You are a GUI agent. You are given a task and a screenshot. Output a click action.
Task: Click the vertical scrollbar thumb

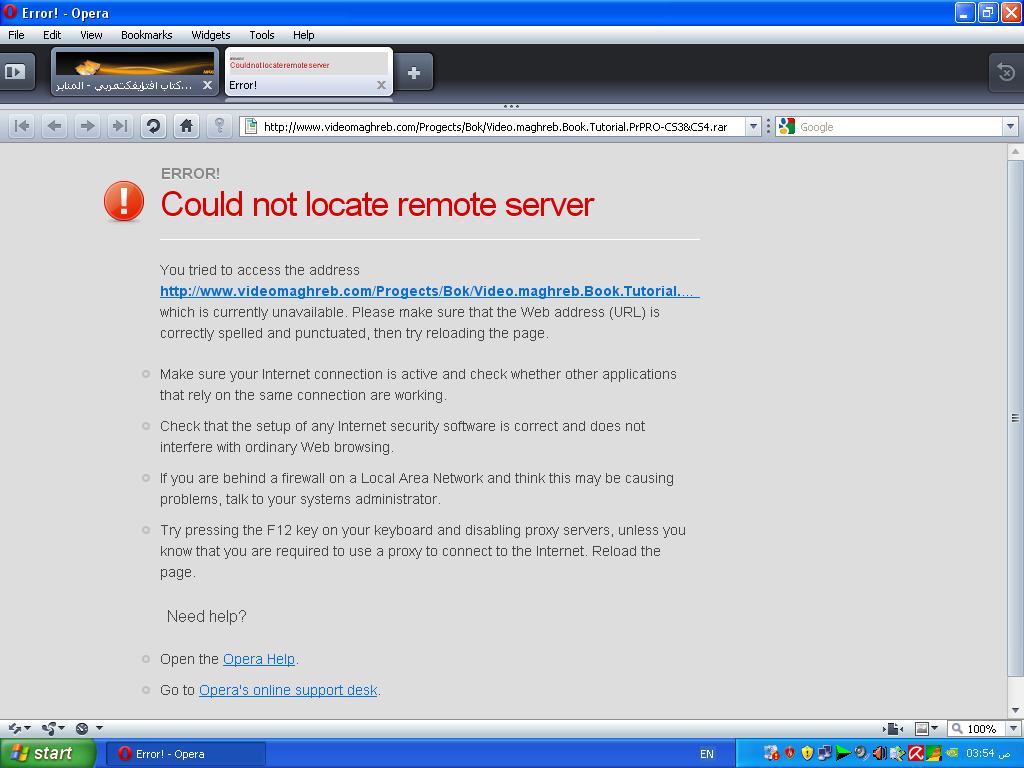[1015, 418]
